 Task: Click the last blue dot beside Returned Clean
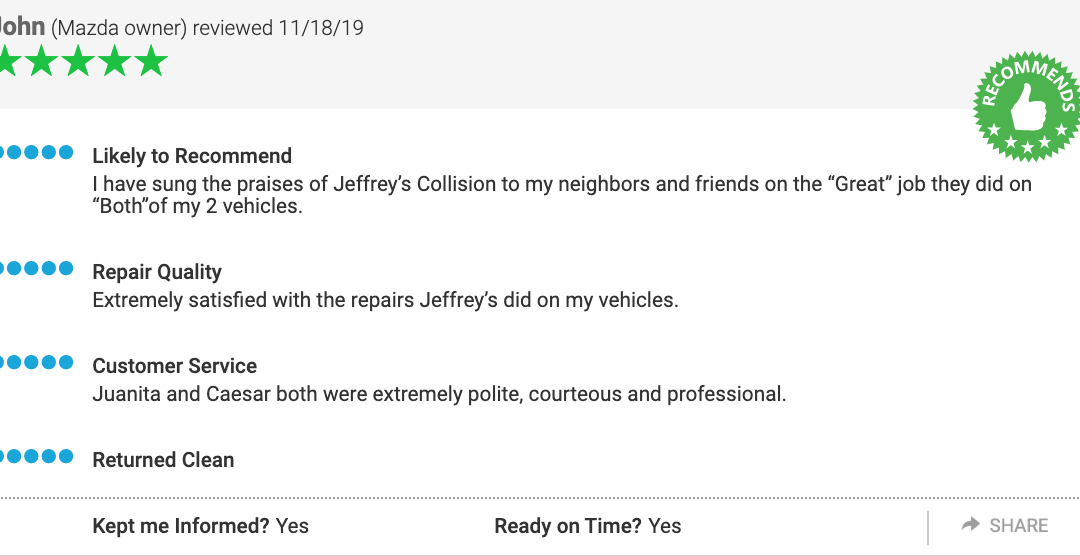pyautogui.click(x=65, y=456)
